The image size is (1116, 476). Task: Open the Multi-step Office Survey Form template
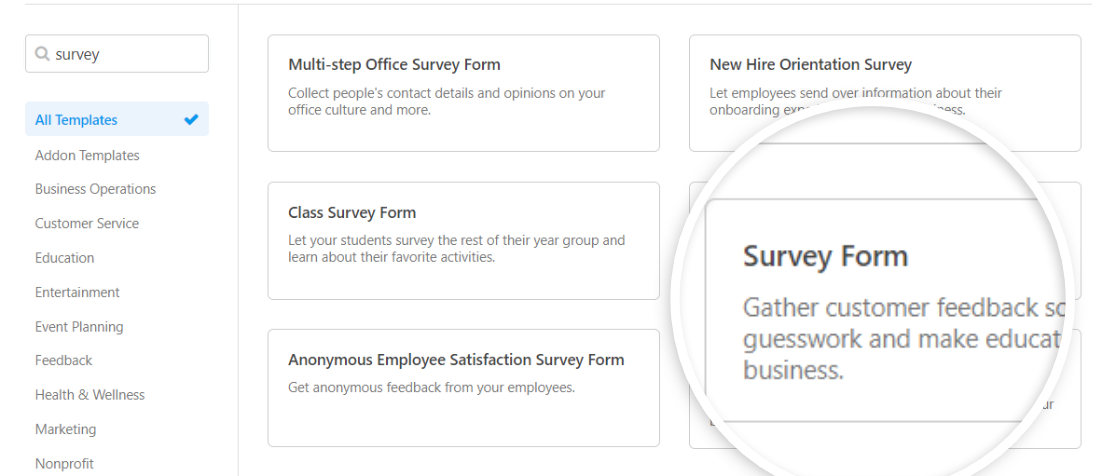click(463, 93)
